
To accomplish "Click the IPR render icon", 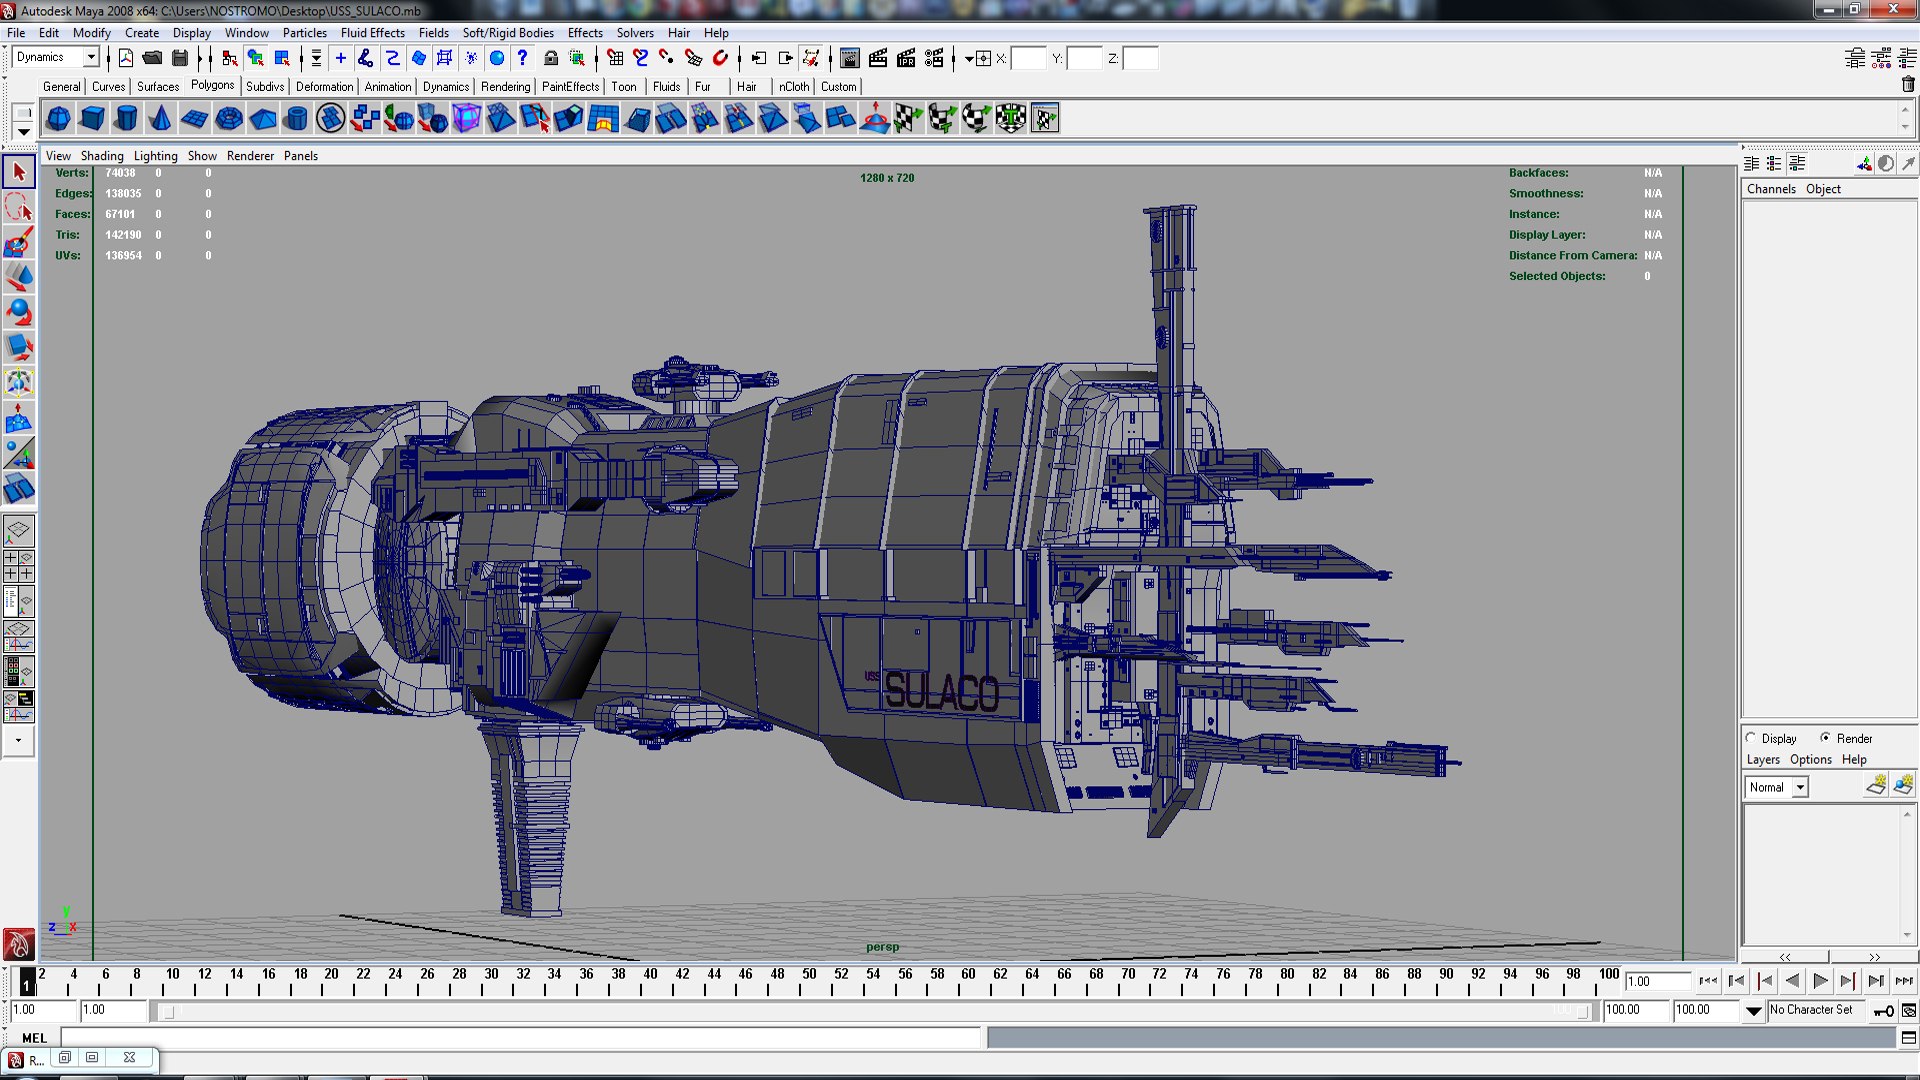I will [906, 58].
